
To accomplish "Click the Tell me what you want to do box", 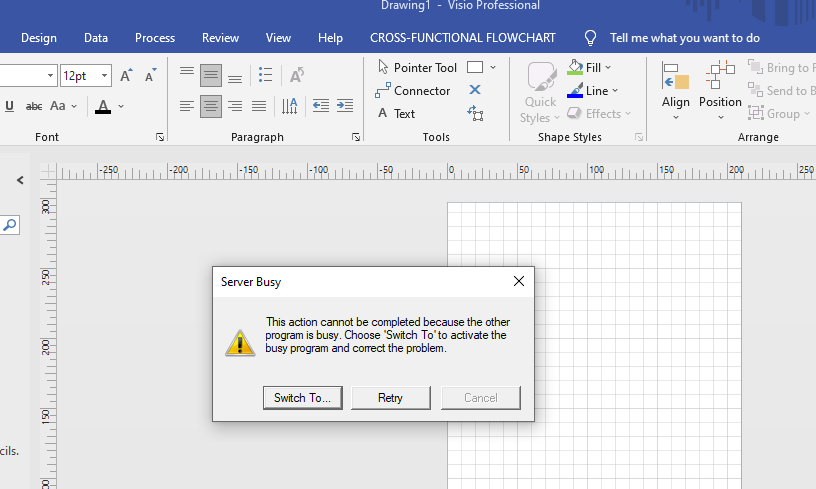I will coord(685,38).
